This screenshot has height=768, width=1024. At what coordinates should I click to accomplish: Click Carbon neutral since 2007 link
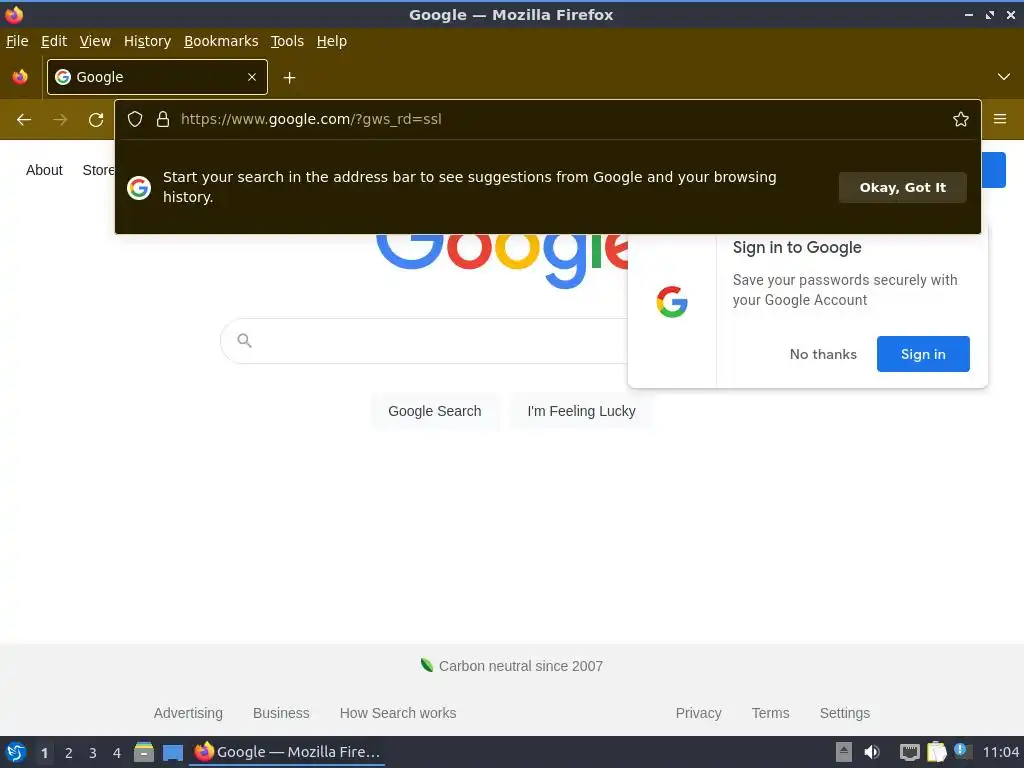(520, 666)
